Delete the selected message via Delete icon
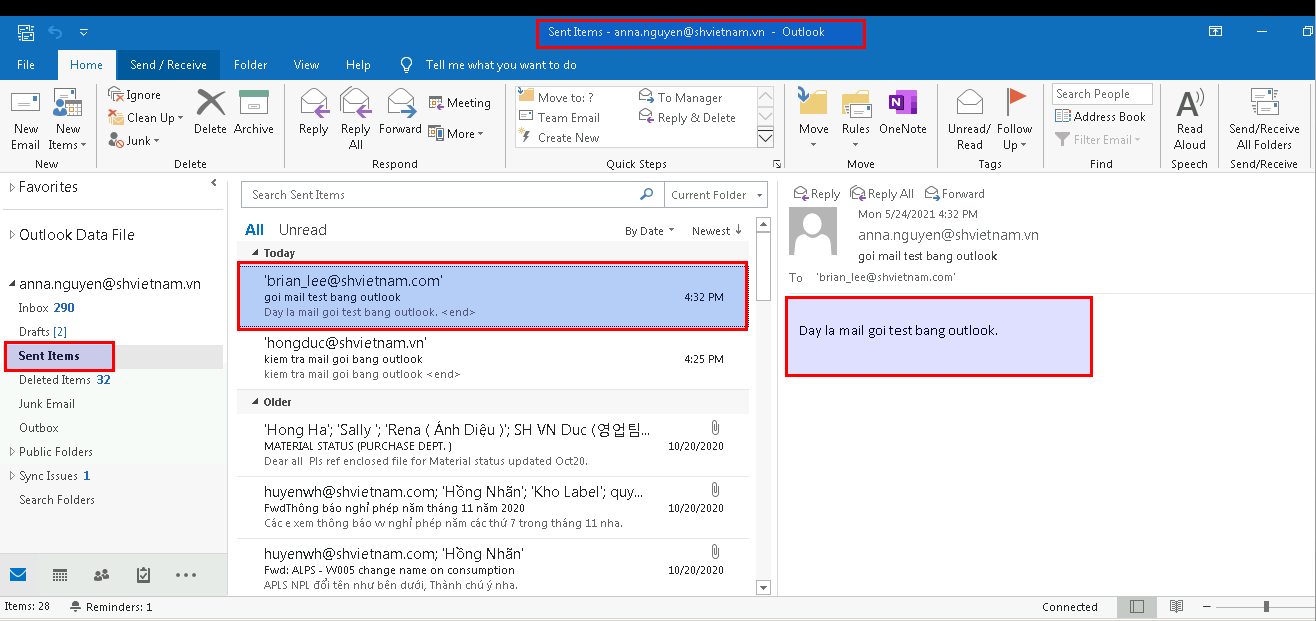 (210, 103)
